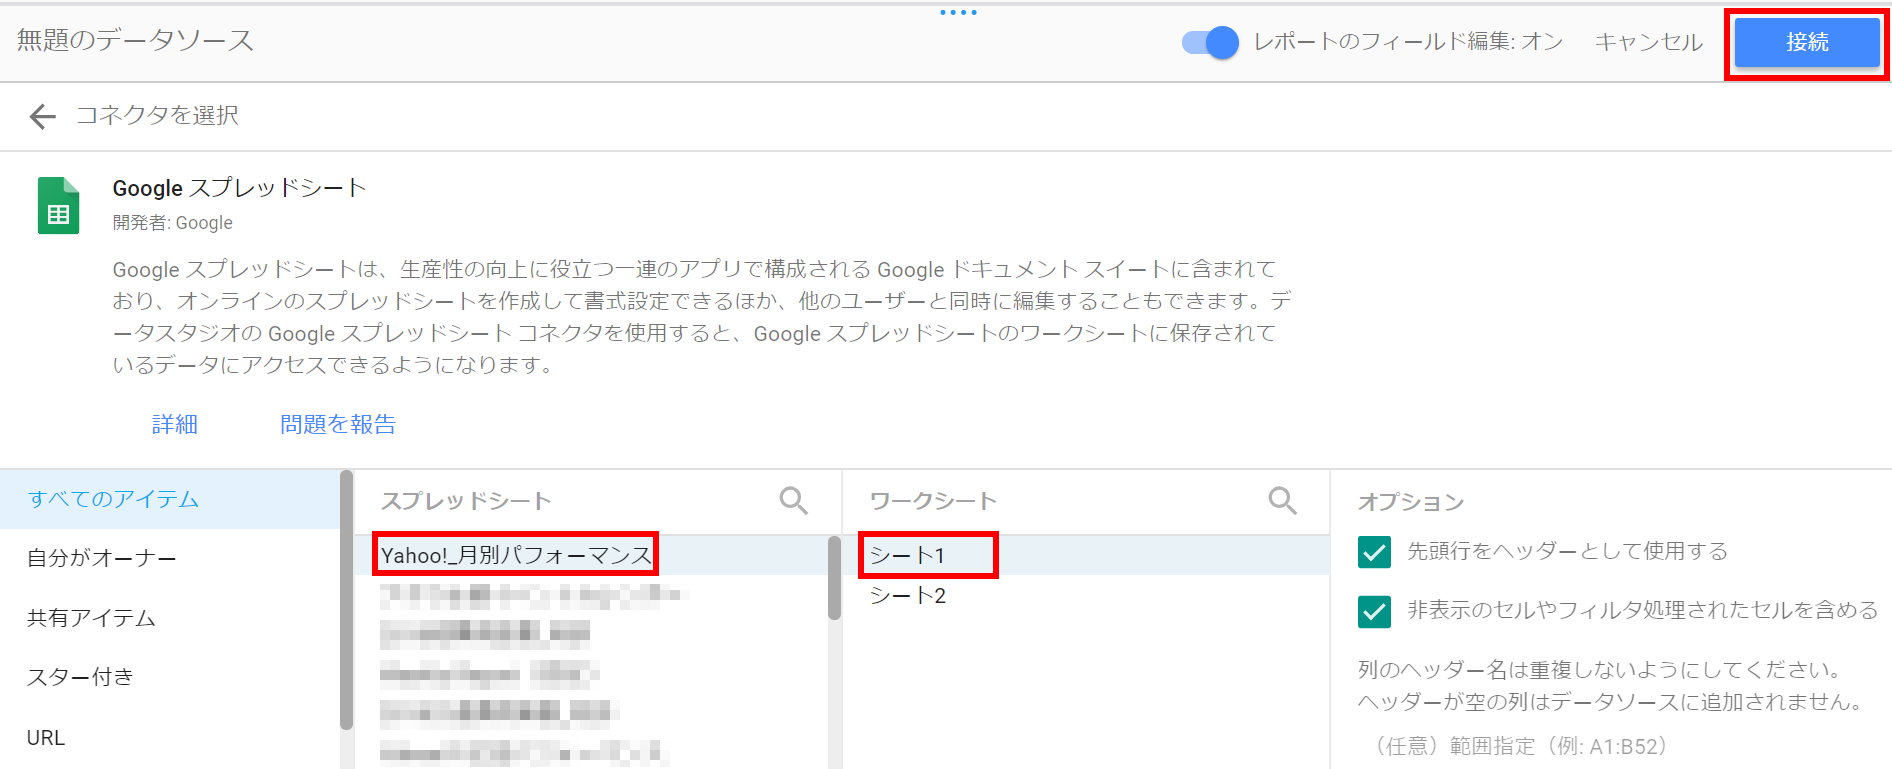Click the spreadsheet list scrollbar
This screenshot has width=1892, height=769.
tap(834, 578)
